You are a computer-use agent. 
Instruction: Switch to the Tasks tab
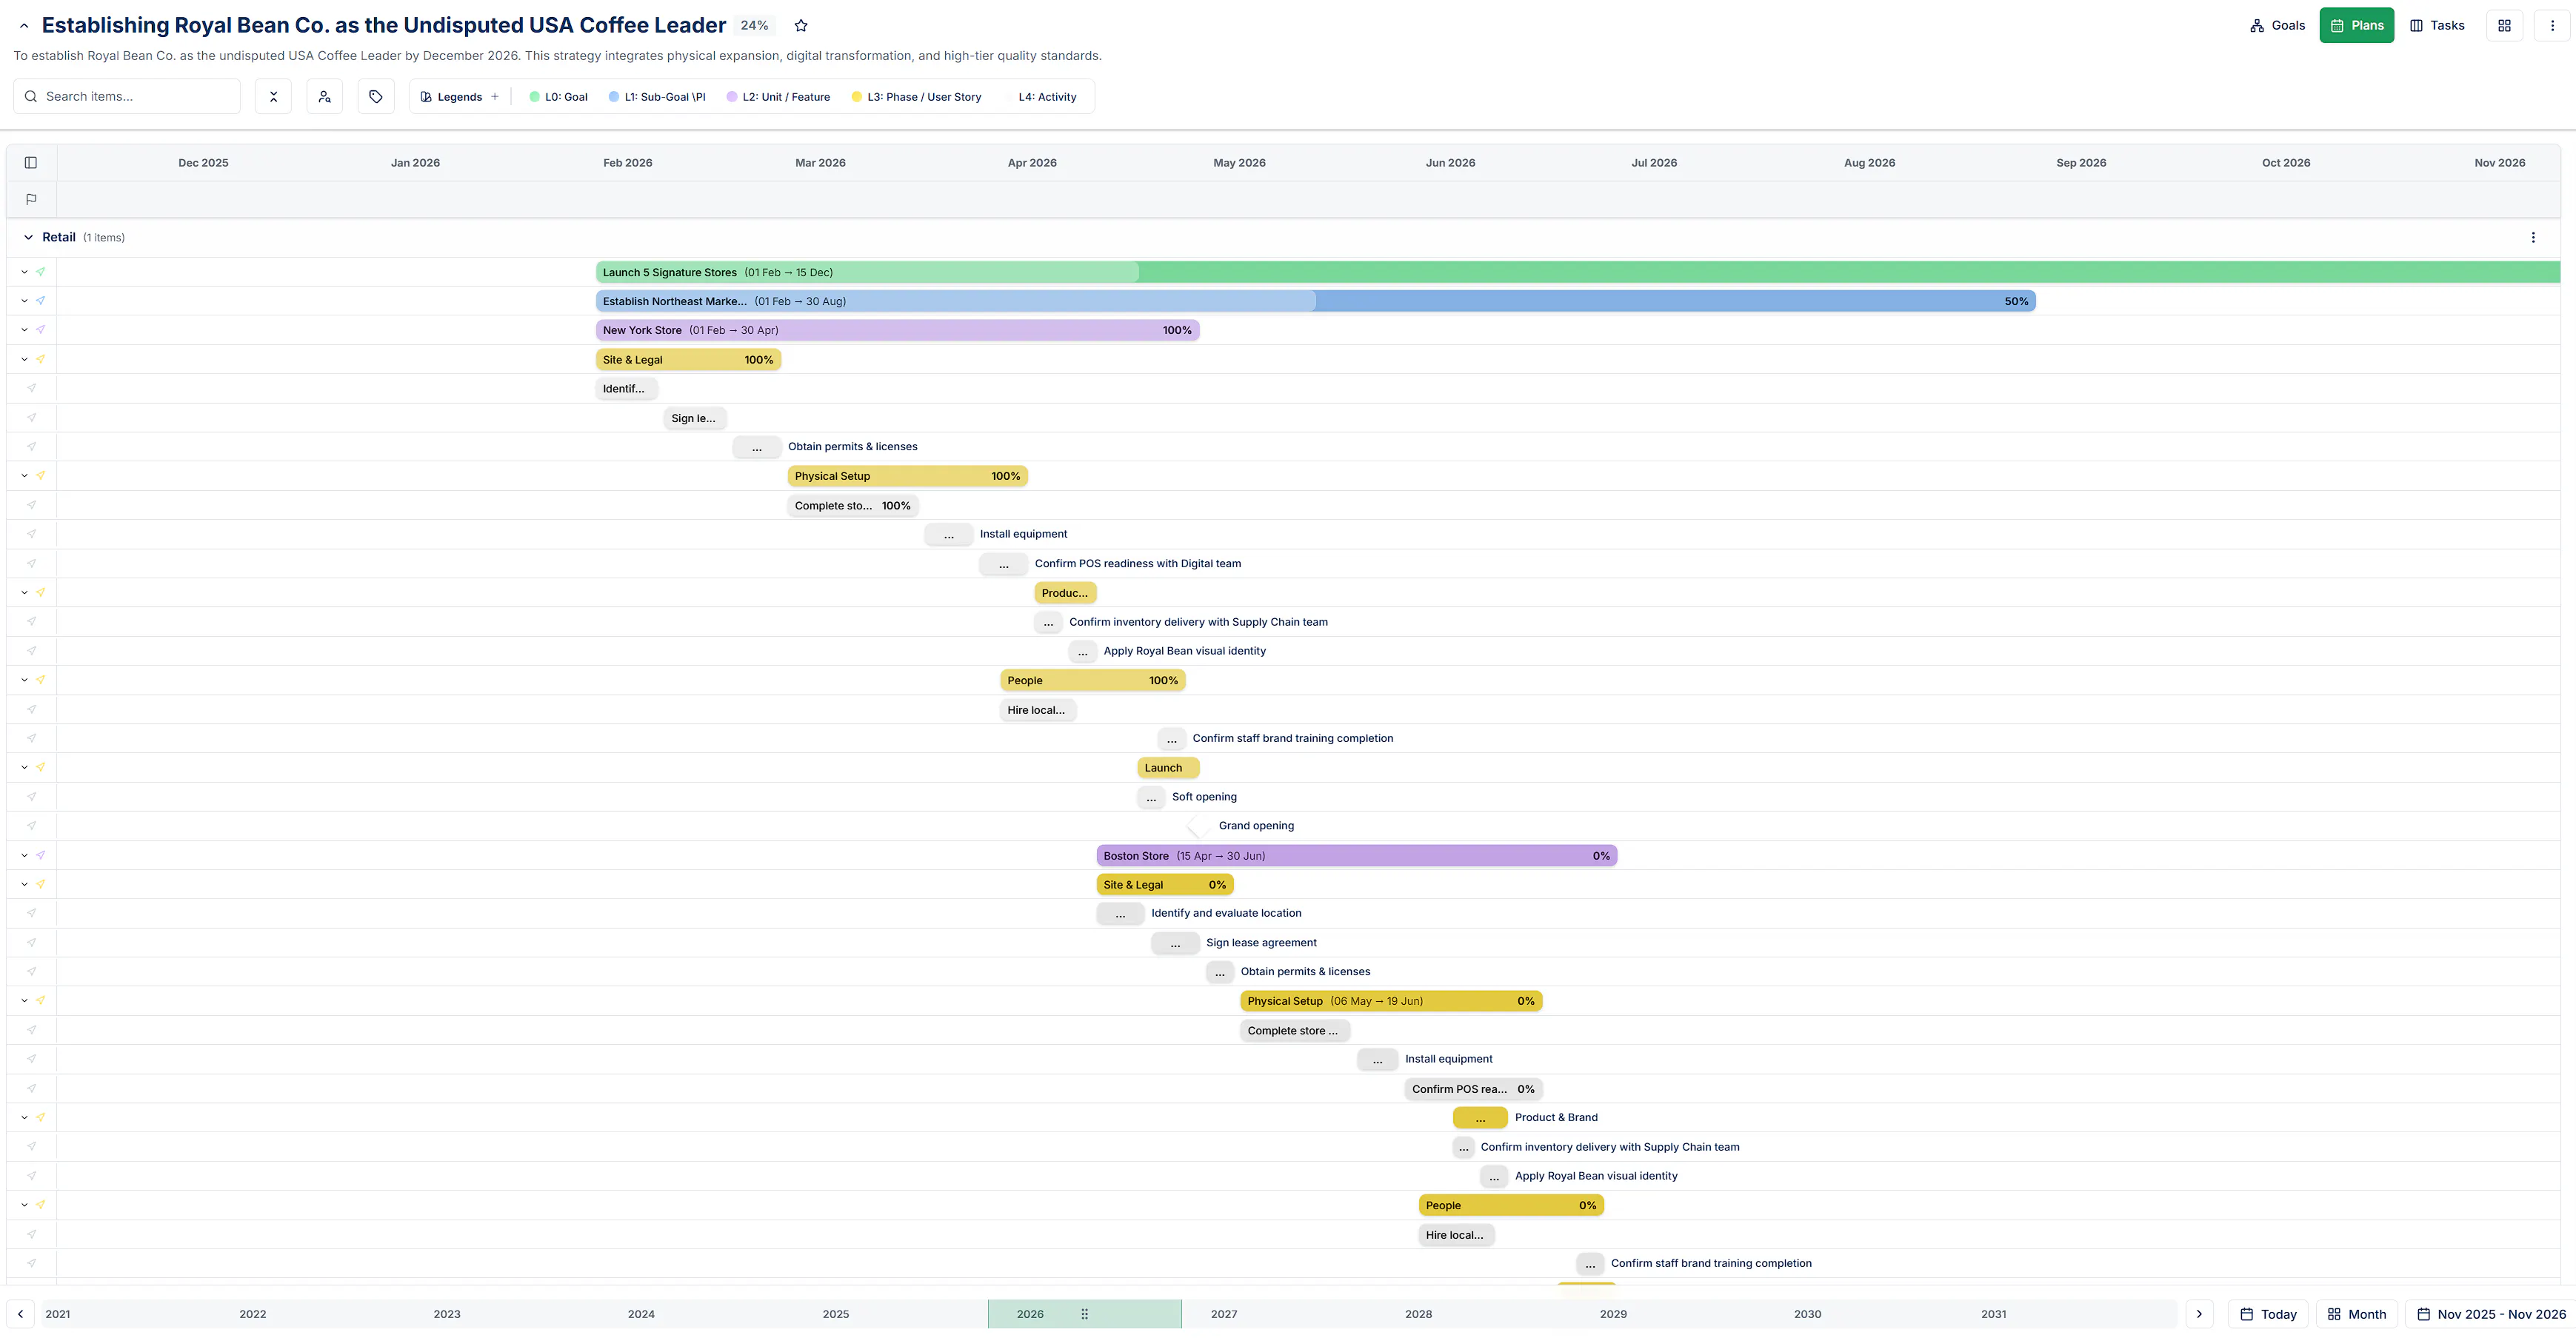point(2437,26)
